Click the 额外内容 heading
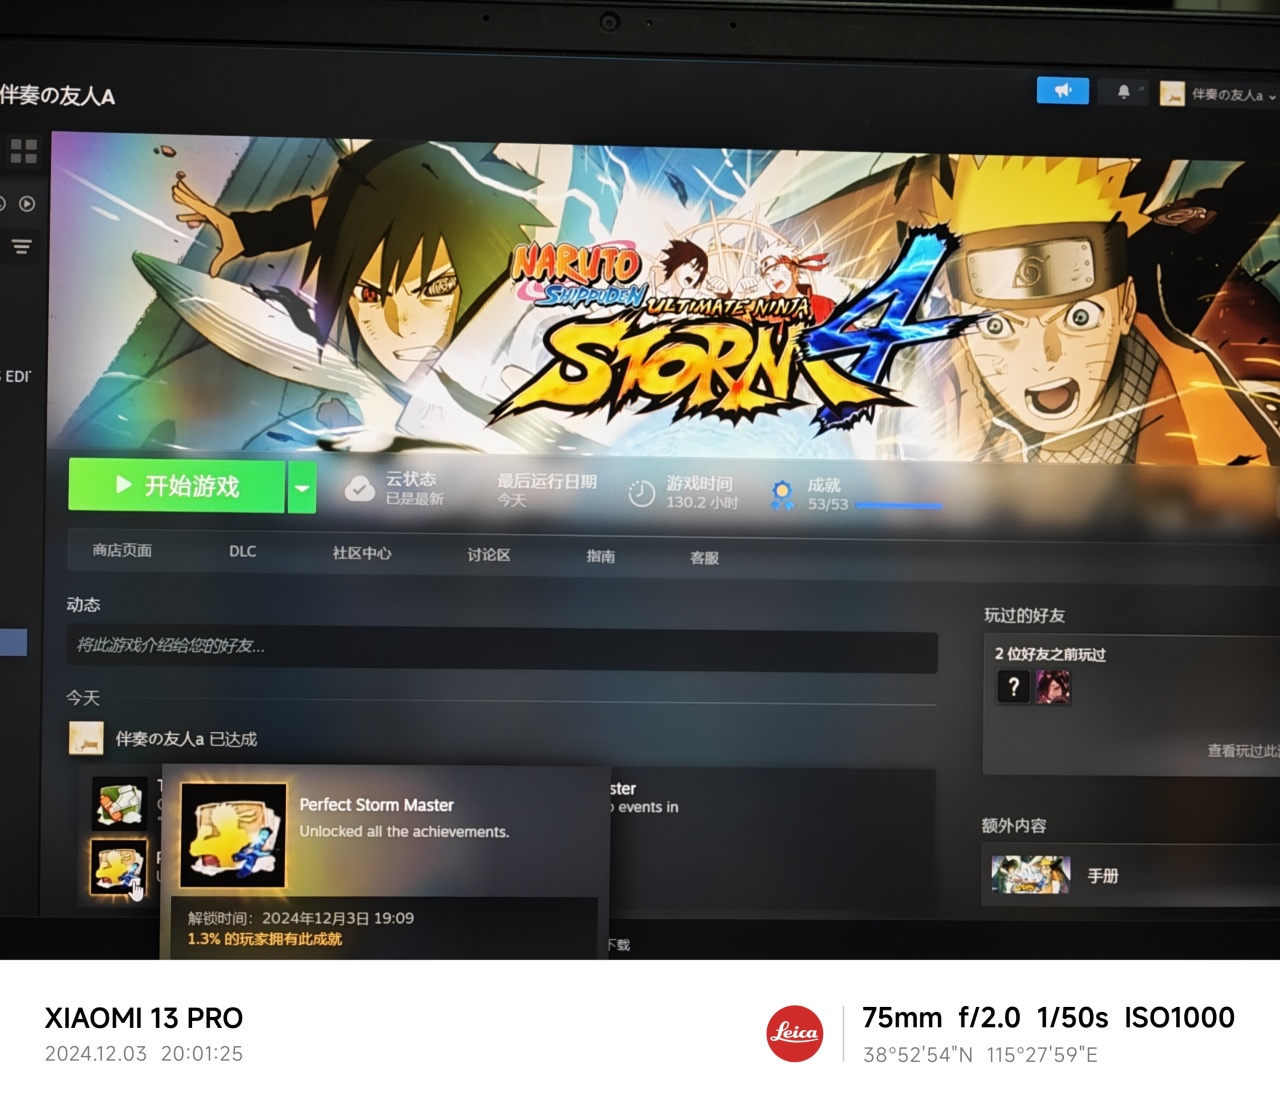Screen dimensions: 1280x1108 (x=1014, y=826)
